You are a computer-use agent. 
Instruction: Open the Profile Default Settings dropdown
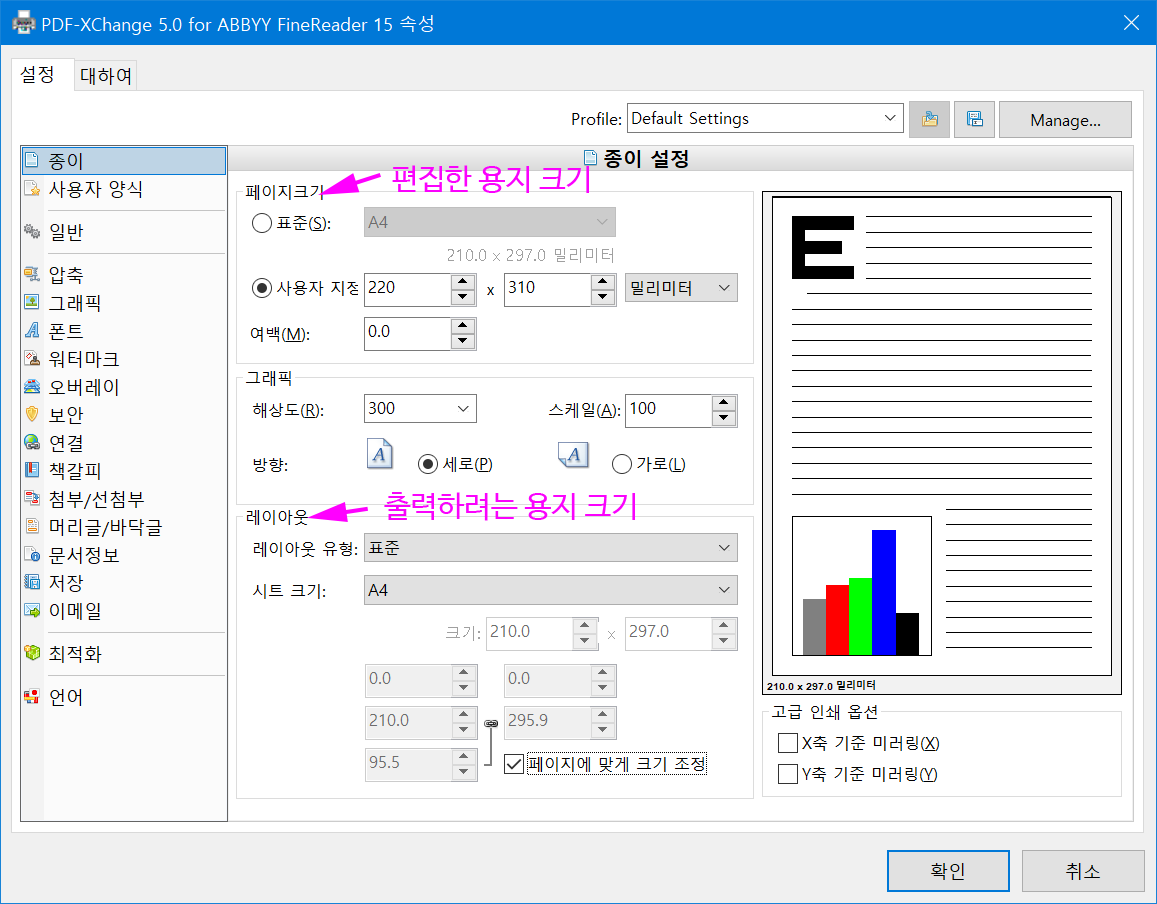(x=765, y=118)
